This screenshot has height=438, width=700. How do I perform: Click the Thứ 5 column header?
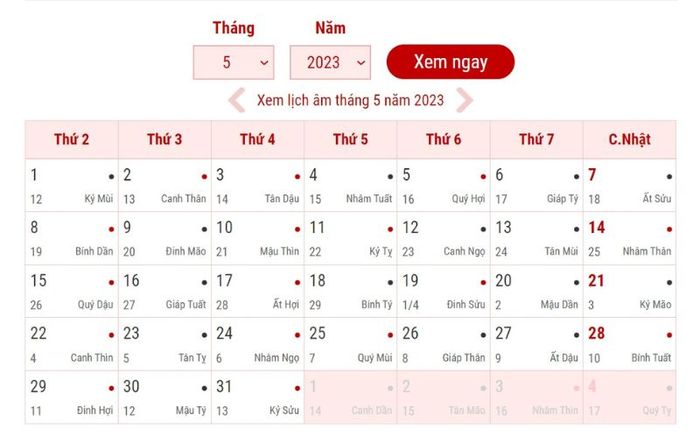pos(350,139)
